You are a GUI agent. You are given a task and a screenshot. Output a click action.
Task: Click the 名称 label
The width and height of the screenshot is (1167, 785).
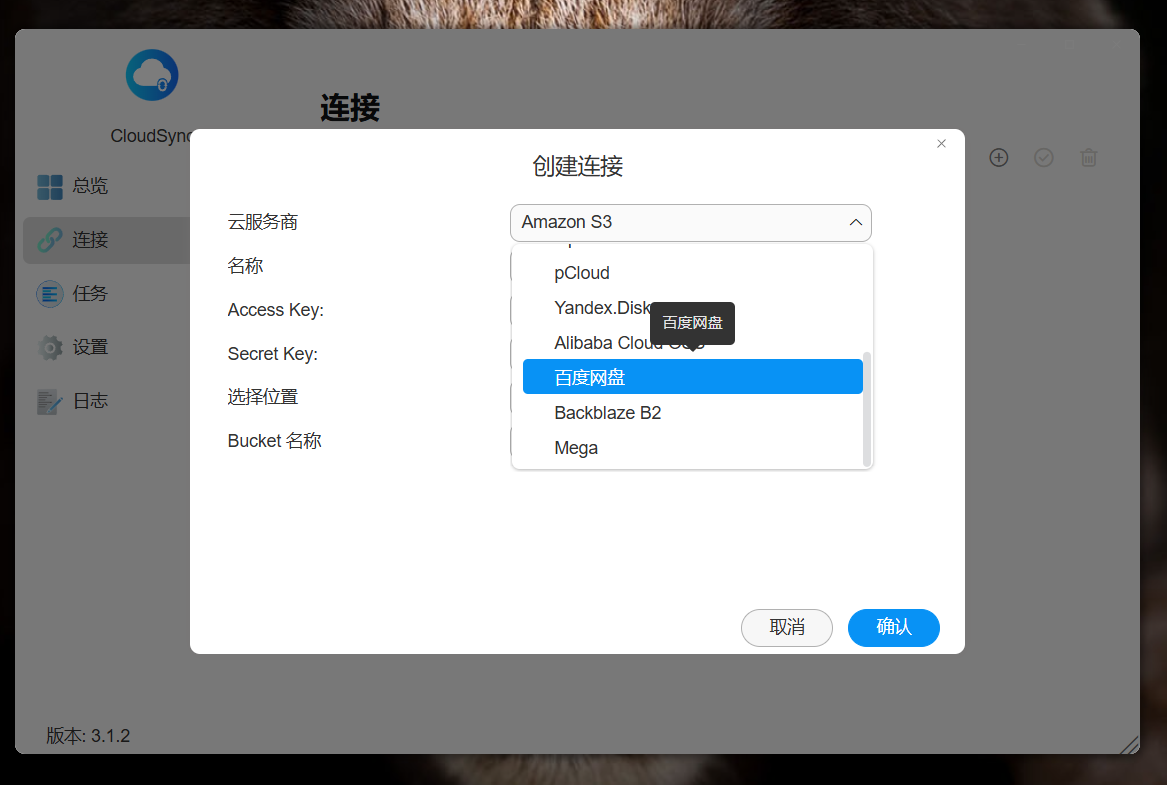click(x=245, y=266)
